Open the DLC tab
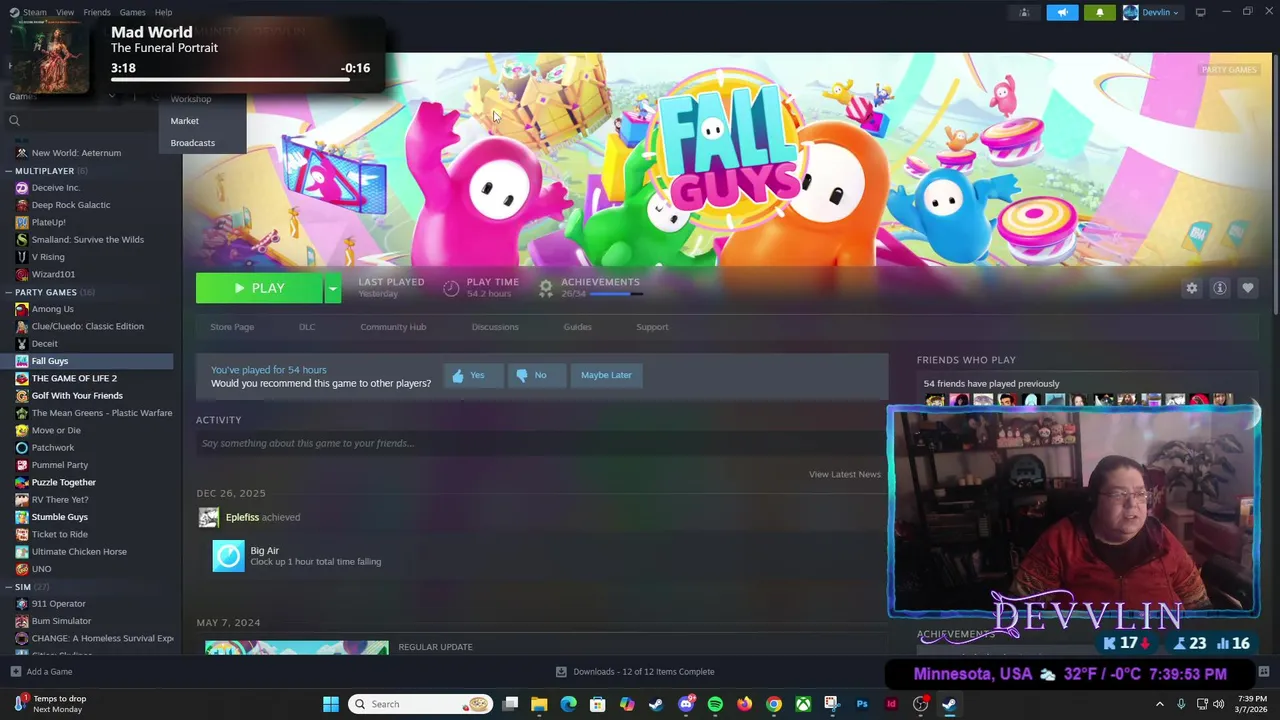 (307, 327)
